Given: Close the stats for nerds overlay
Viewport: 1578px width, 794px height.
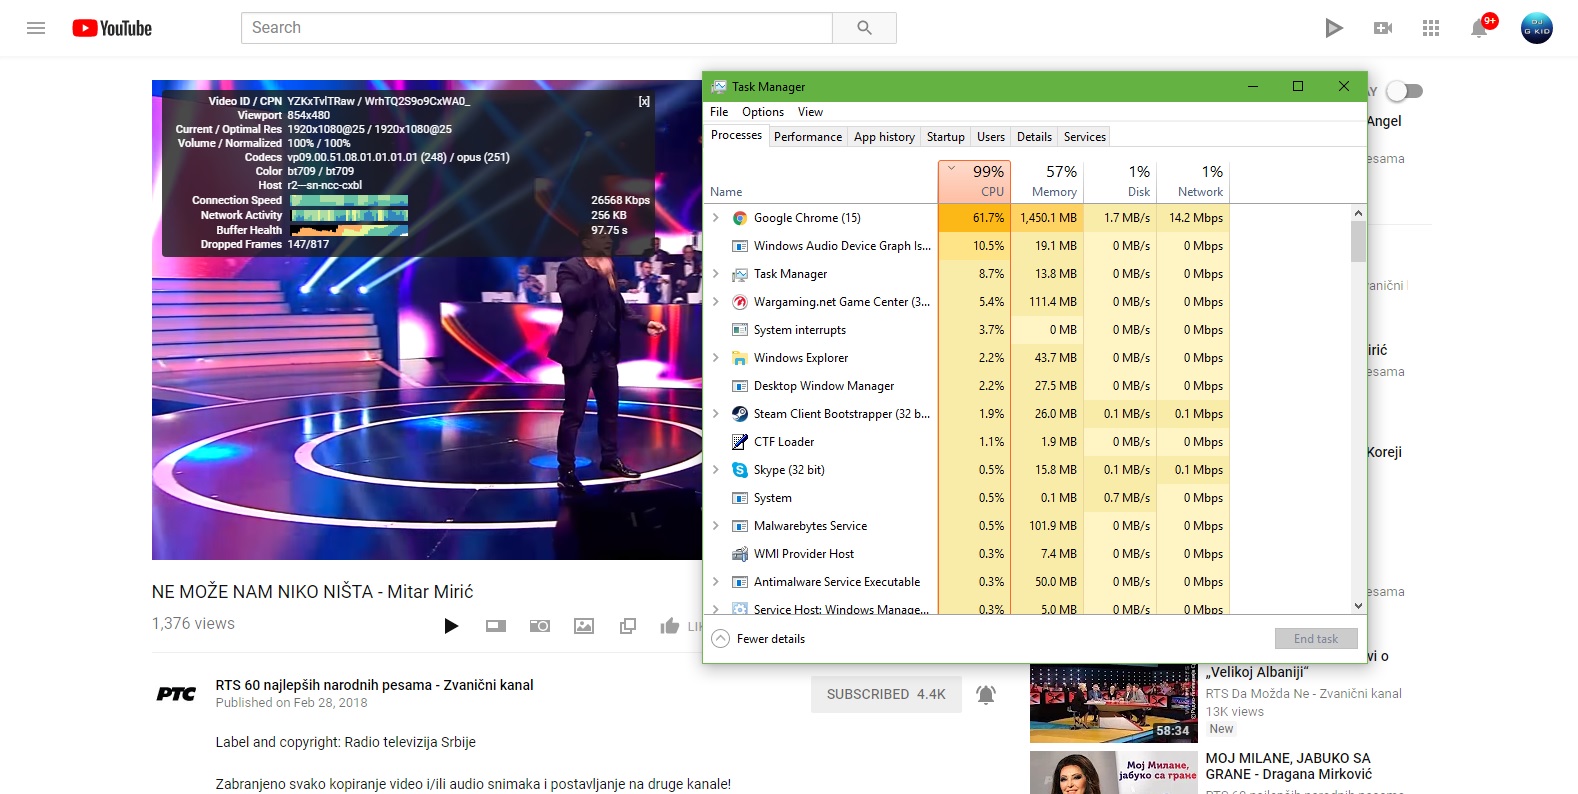Looking at the screenshot, I should click(x=644, y=101).
